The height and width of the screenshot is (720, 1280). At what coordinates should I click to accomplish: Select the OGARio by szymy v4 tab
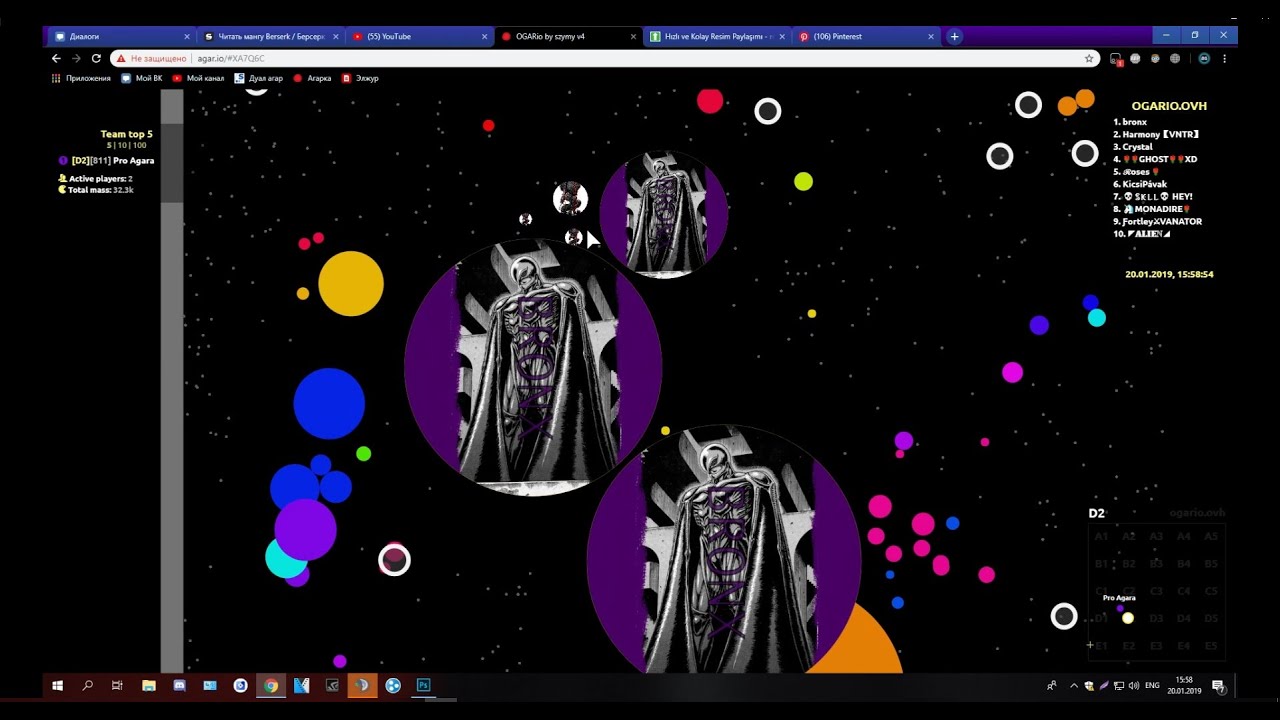point(568,36)
